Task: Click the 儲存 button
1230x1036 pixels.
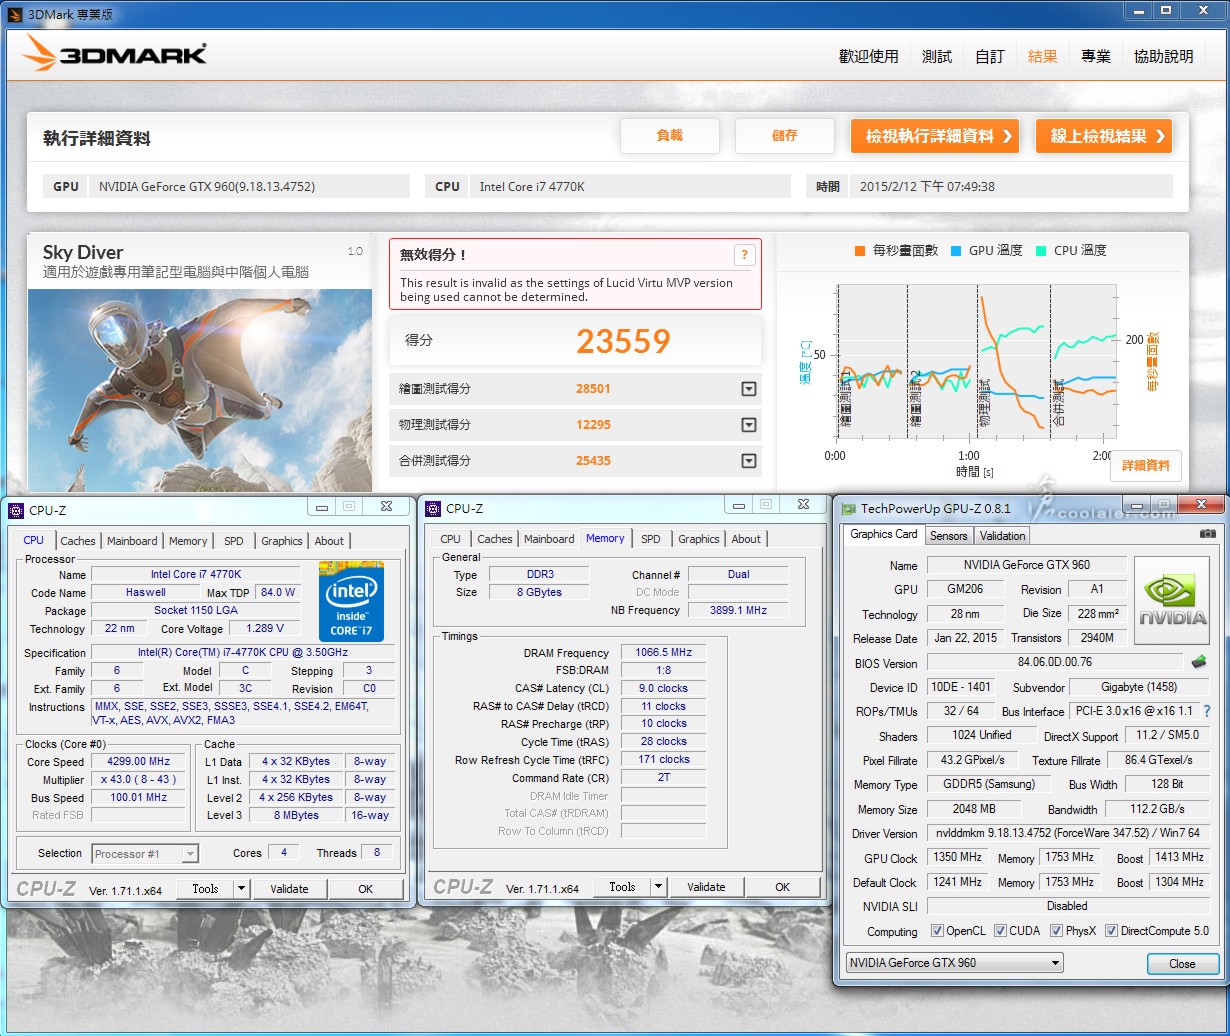Action: tap(785, 136)
